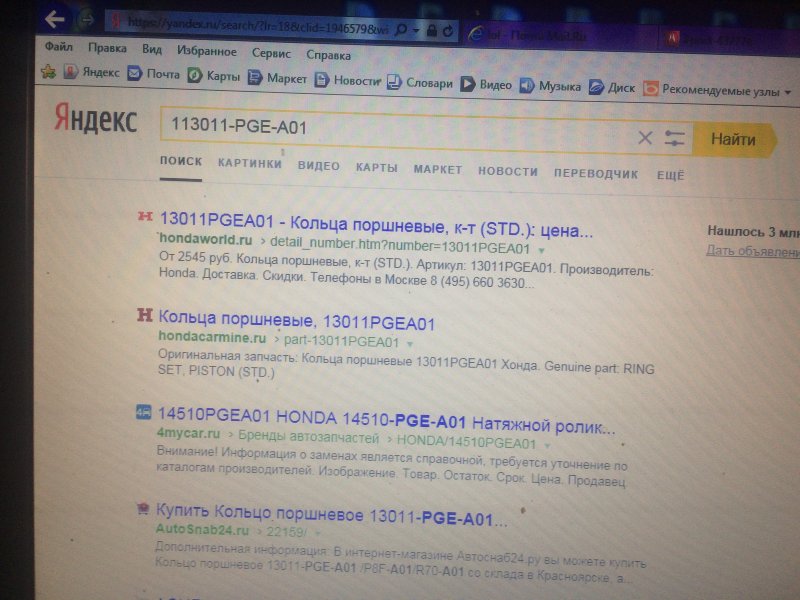Open the Справка menu
Viewport: 800px width, 600px height.
click(328, 55)
